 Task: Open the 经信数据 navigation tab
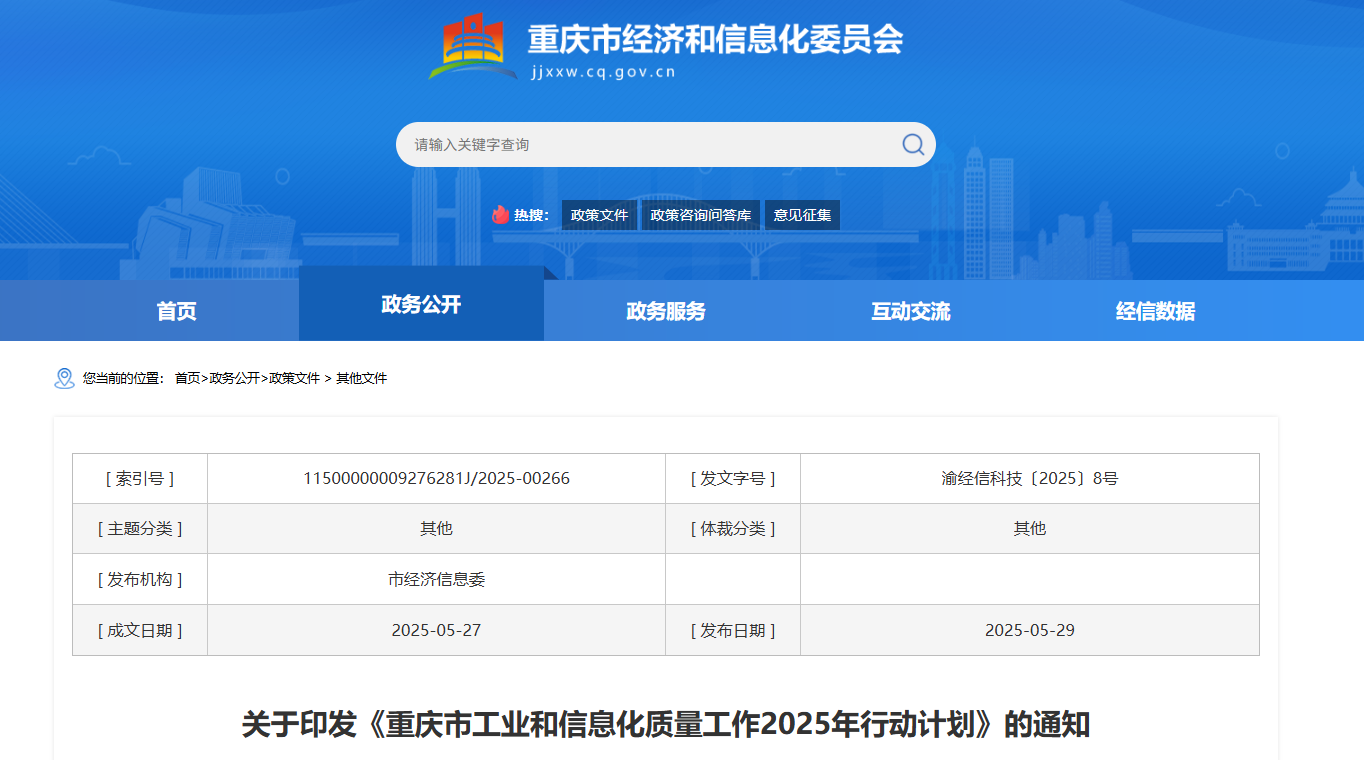click(1155, 311)
